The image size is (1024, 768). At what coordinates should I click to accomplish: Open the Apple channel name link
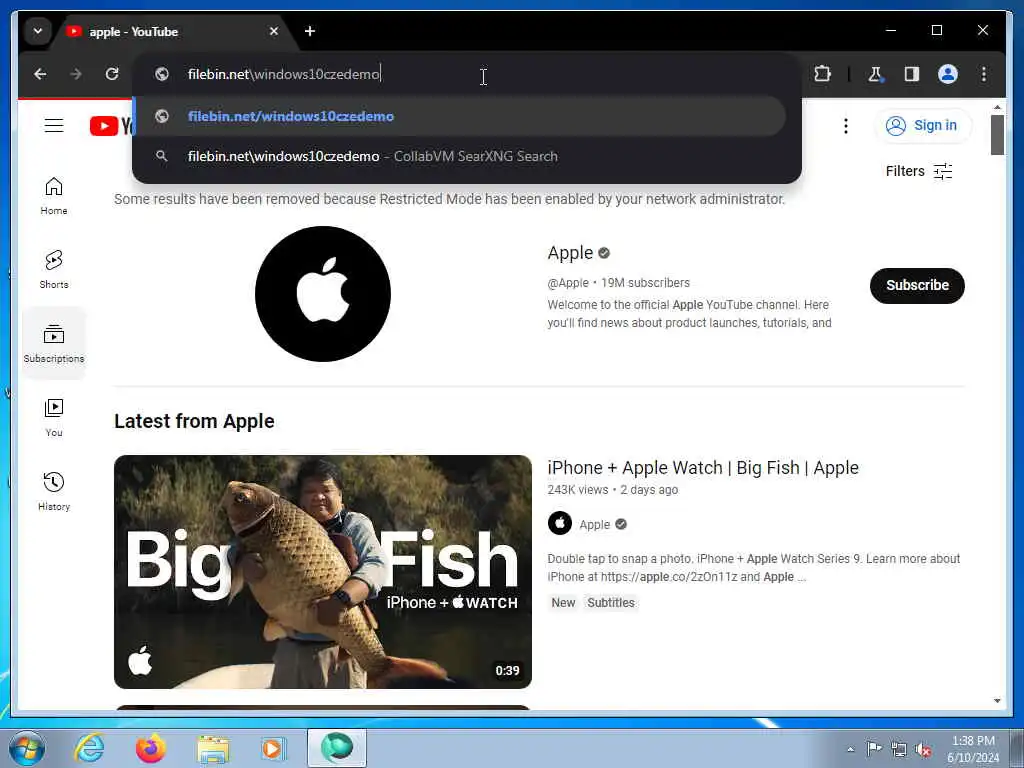(570, 253)
